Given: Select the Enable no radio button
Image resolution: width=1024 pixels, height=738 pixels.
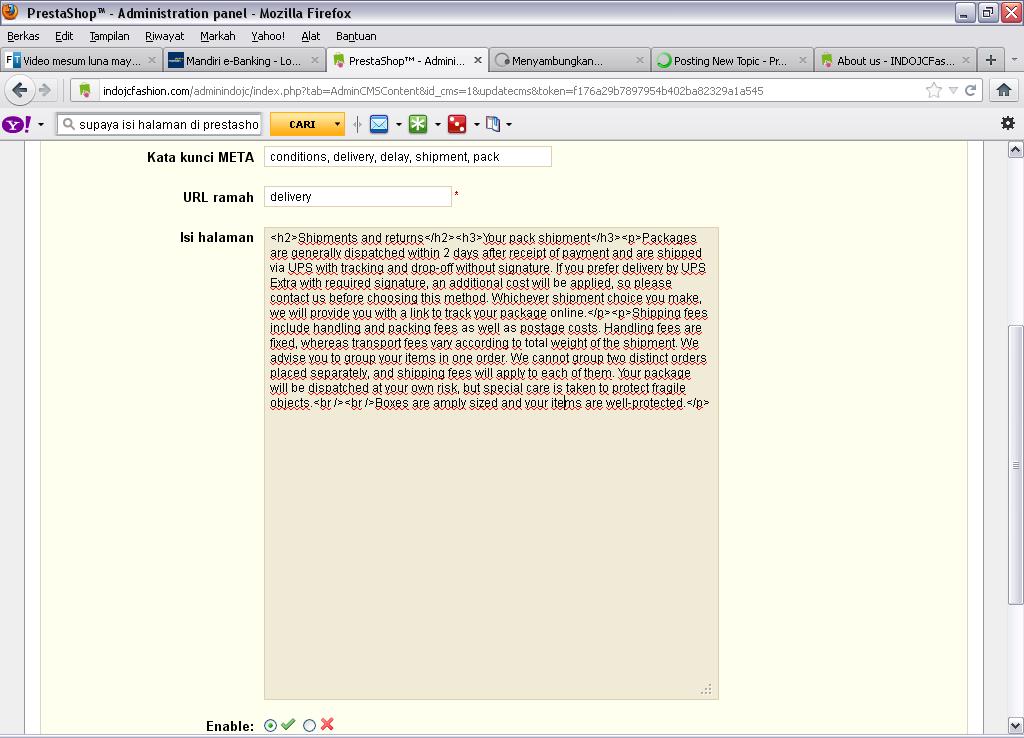Looking at the screenshot, I should [310, 726].
